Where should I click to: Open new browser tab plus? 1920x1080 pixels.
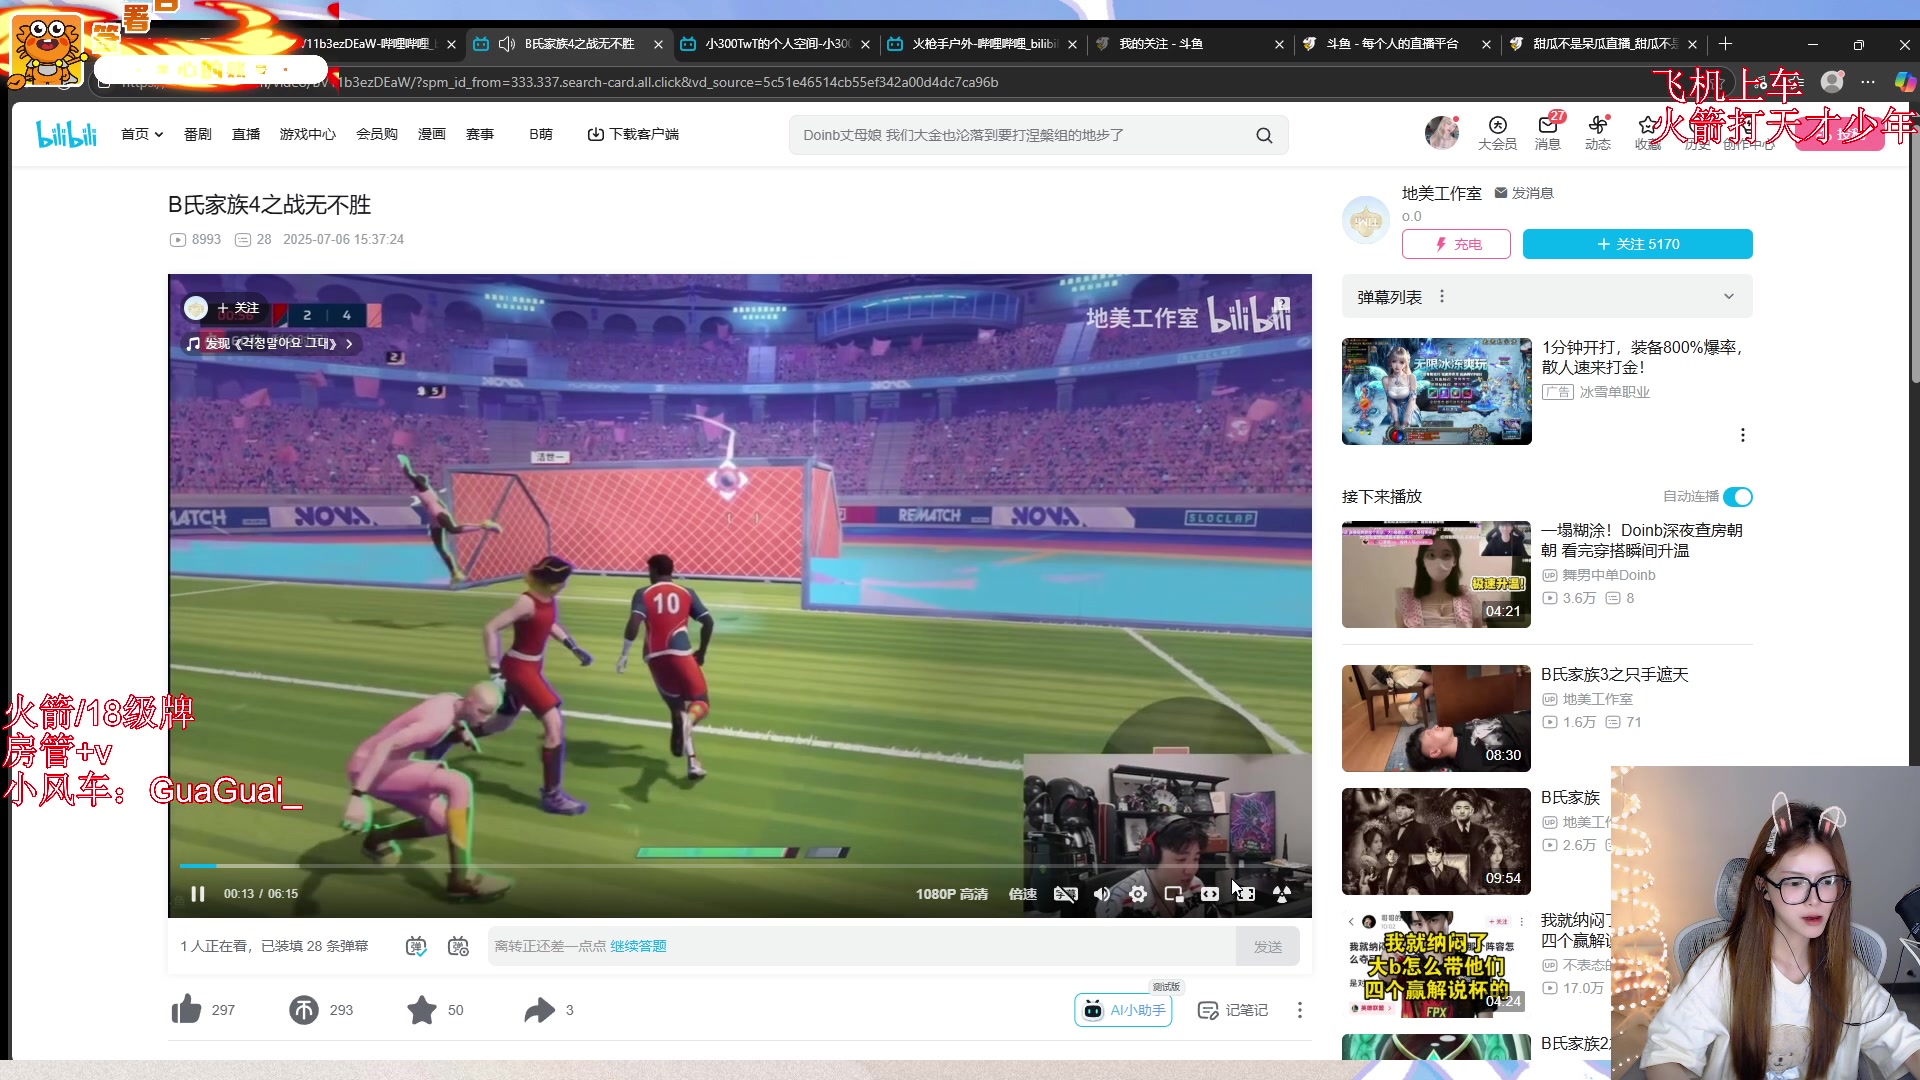point(1725,44)
